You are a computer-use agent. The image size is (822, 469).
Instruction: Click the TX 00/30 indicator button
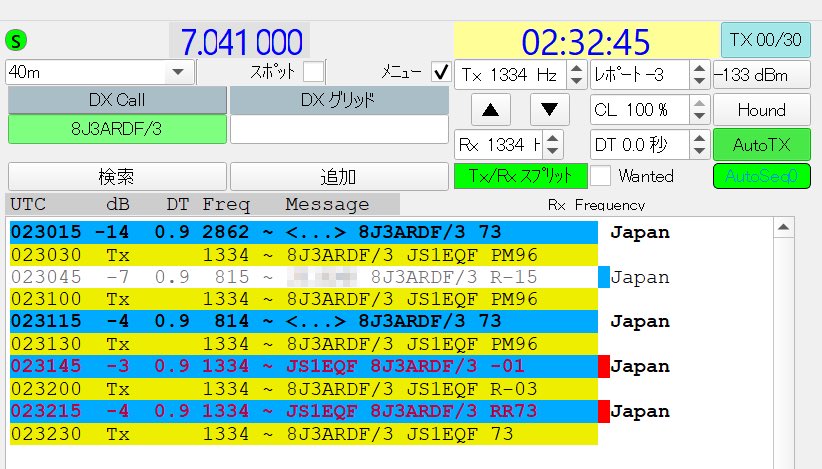click(765, 40)
